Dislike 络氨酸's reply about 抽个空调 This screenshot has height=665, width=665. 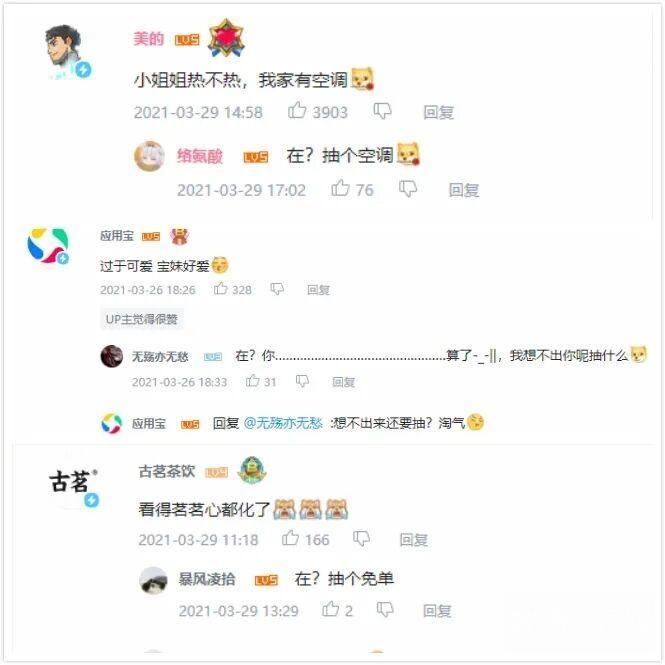tap(408, 189)
